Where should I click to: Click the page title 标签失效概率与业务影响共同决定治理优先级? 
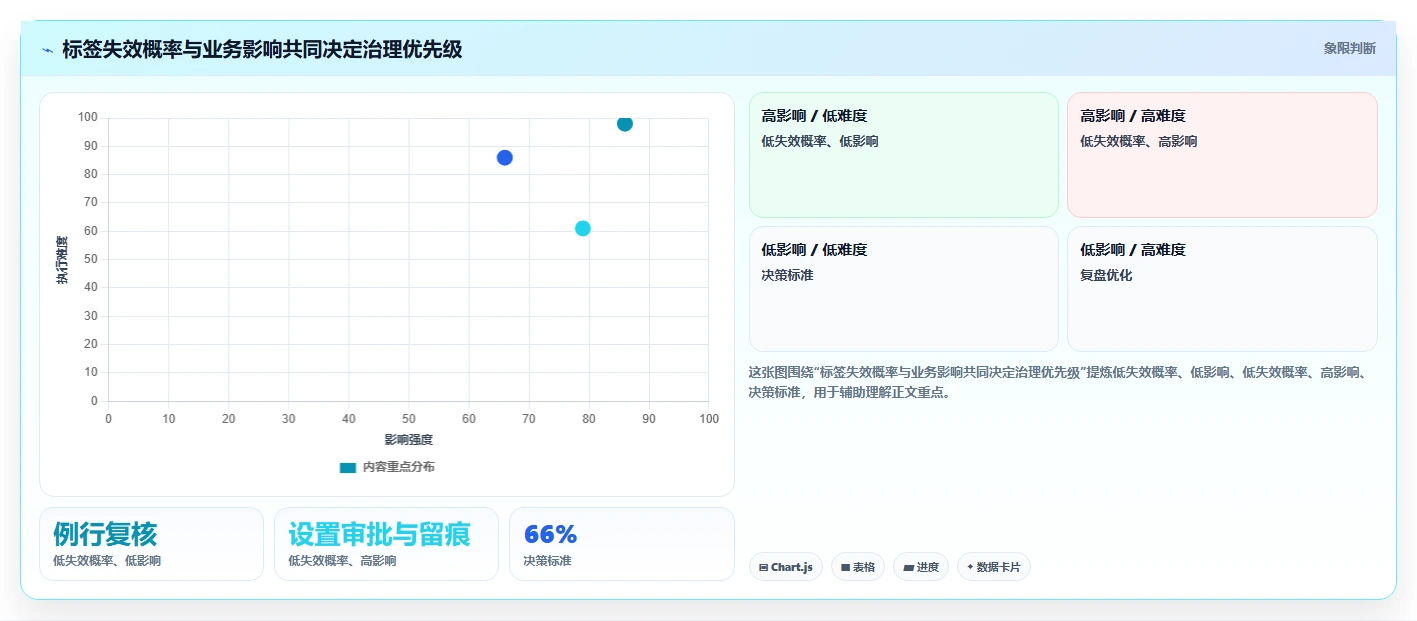coord(262,49)
